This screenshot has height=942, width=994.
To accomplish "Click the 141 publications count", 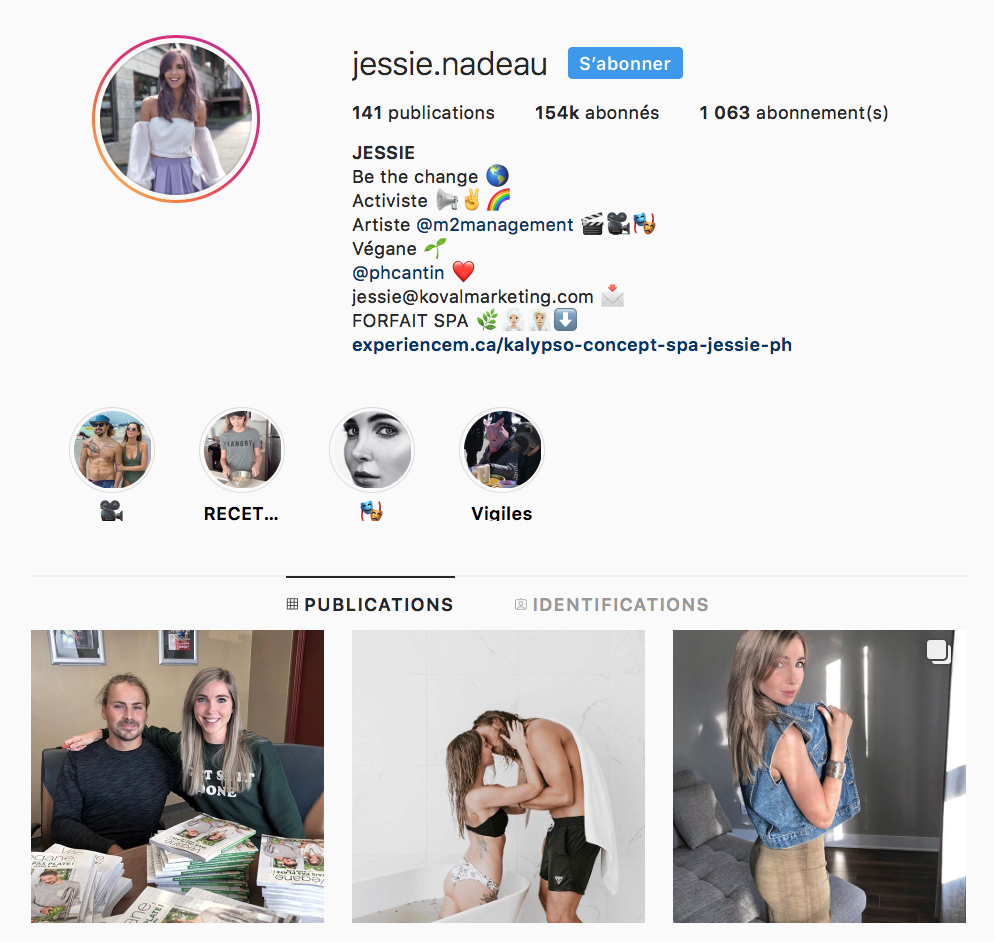I will (x=423, y=113).
